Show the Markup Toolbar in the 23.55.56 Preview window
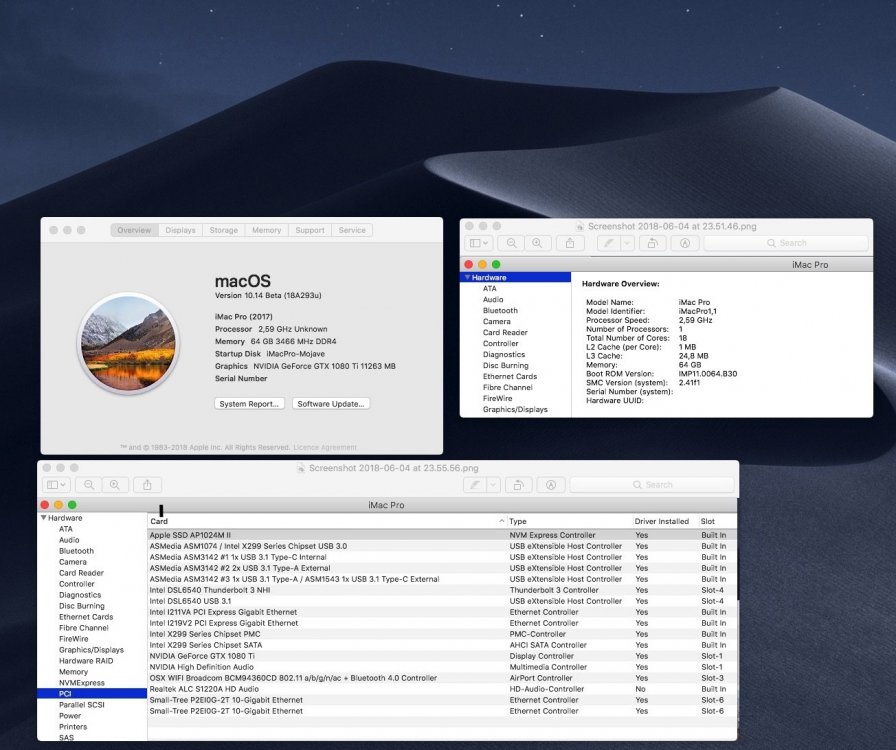Viewport: 896px width, 750px height. [x=551, y=485]
